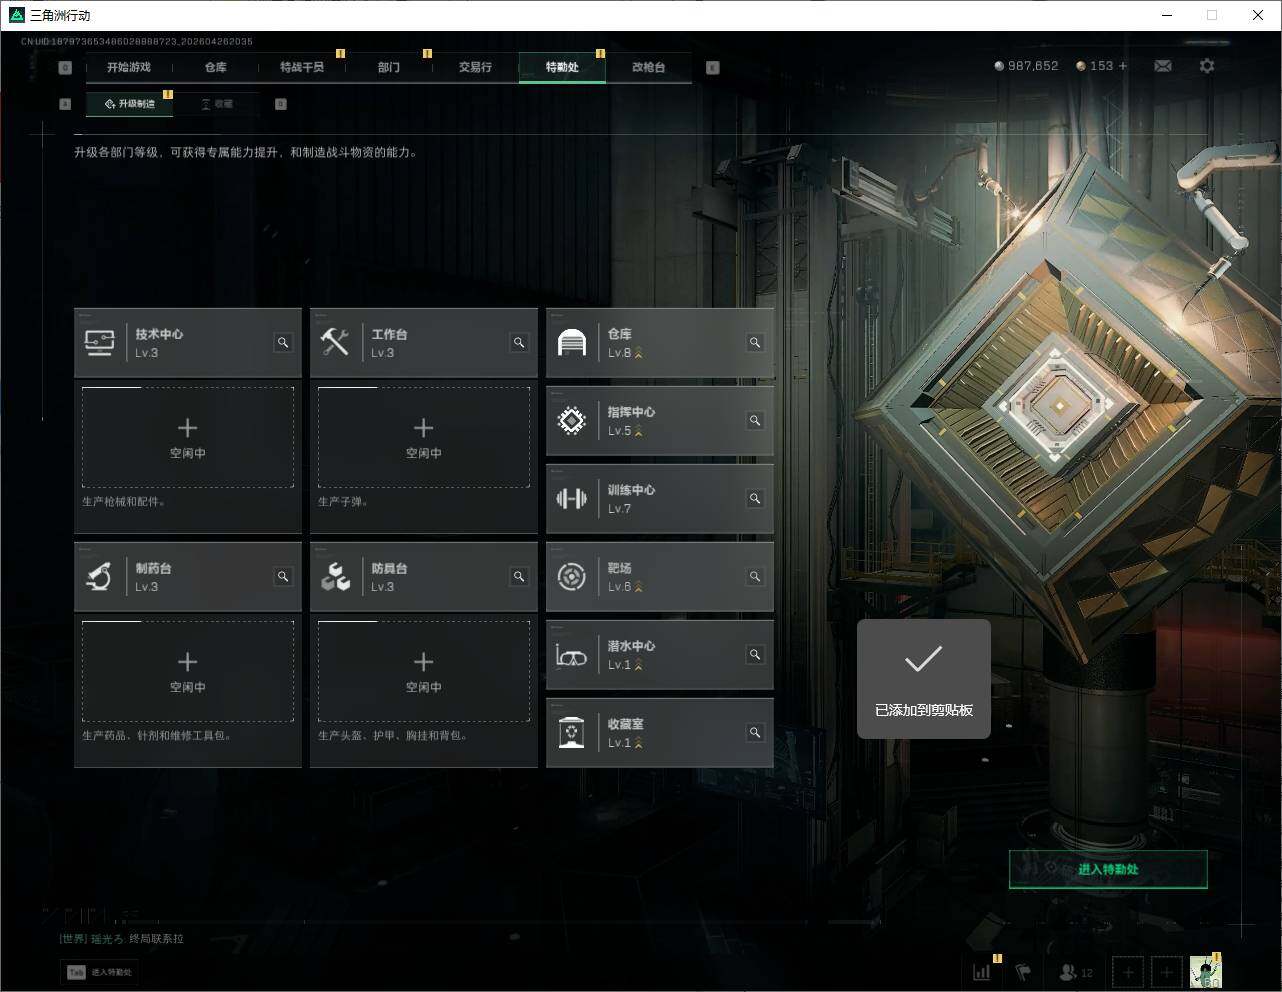
Task: Select the 升级制造 sub-tab
Action: click(130, 104)
